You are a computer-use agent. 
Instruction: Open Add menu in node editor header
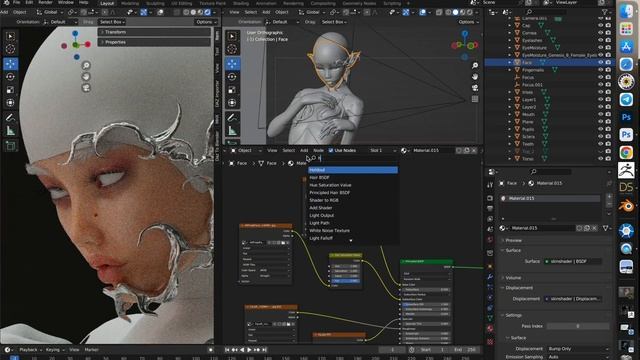click(304, 151)
